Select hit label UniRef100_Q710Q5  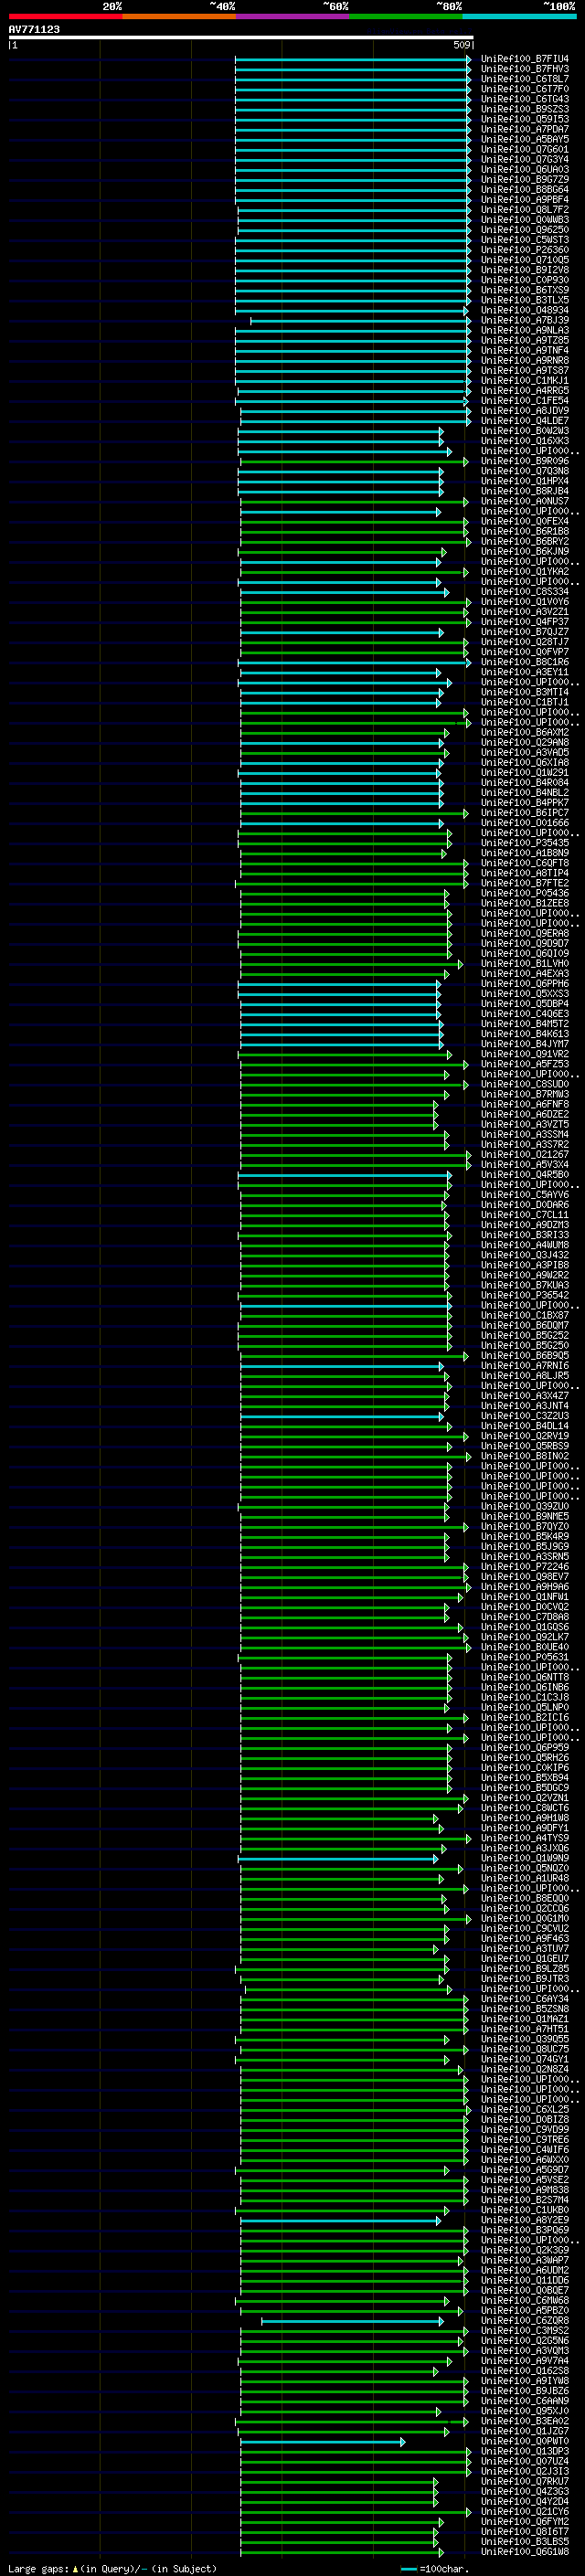[525, 260]
